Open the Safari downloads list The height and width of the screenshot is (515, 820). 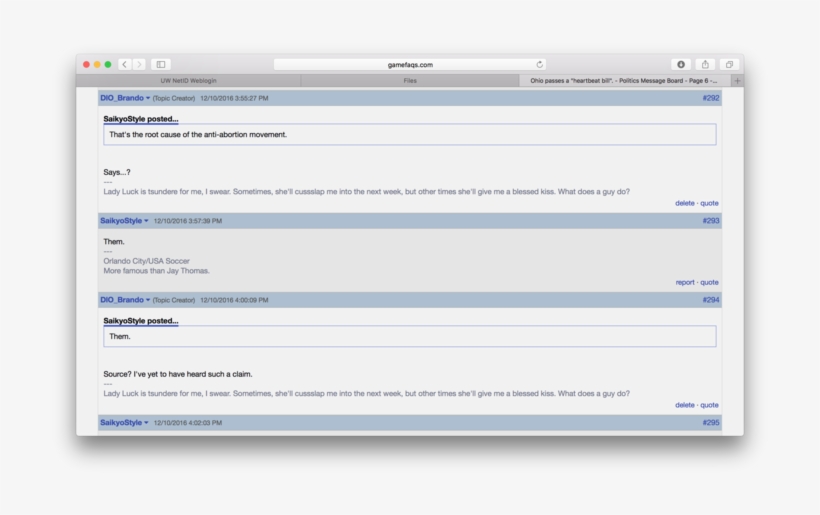click(x=681, y=64)
